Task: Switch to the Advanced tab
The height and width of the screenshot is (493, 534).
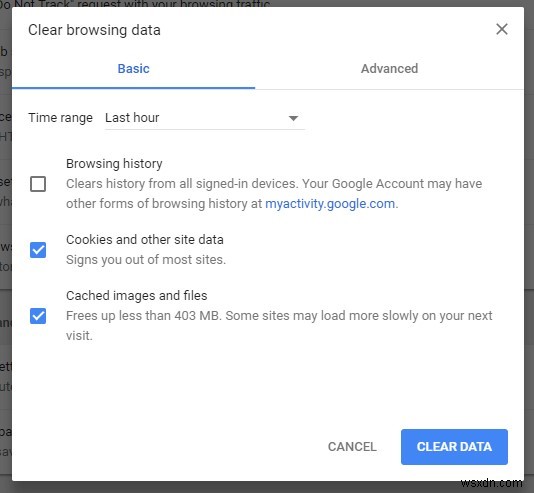Action: tap(389, 69)
